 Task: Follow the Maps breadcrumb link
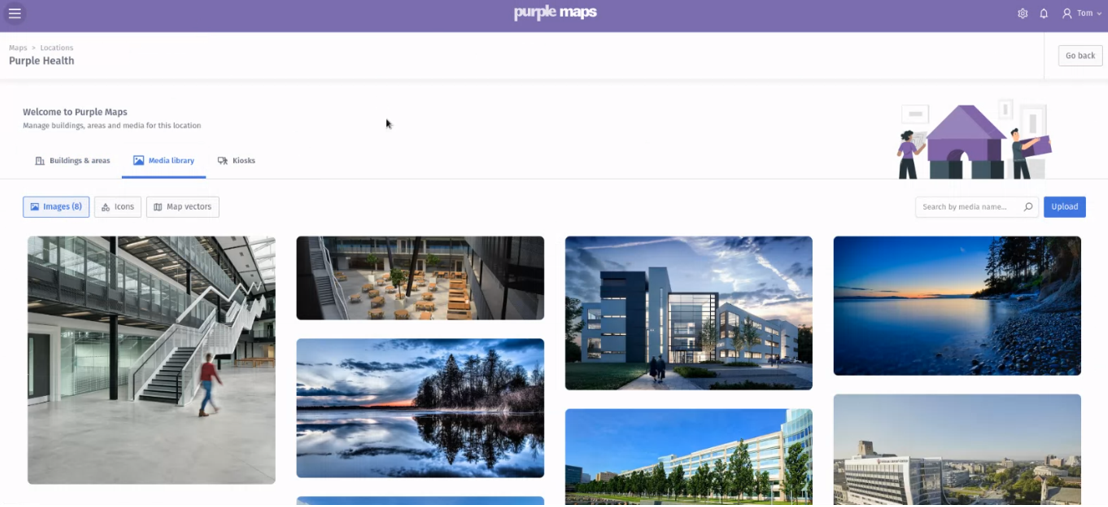(18, 48)
